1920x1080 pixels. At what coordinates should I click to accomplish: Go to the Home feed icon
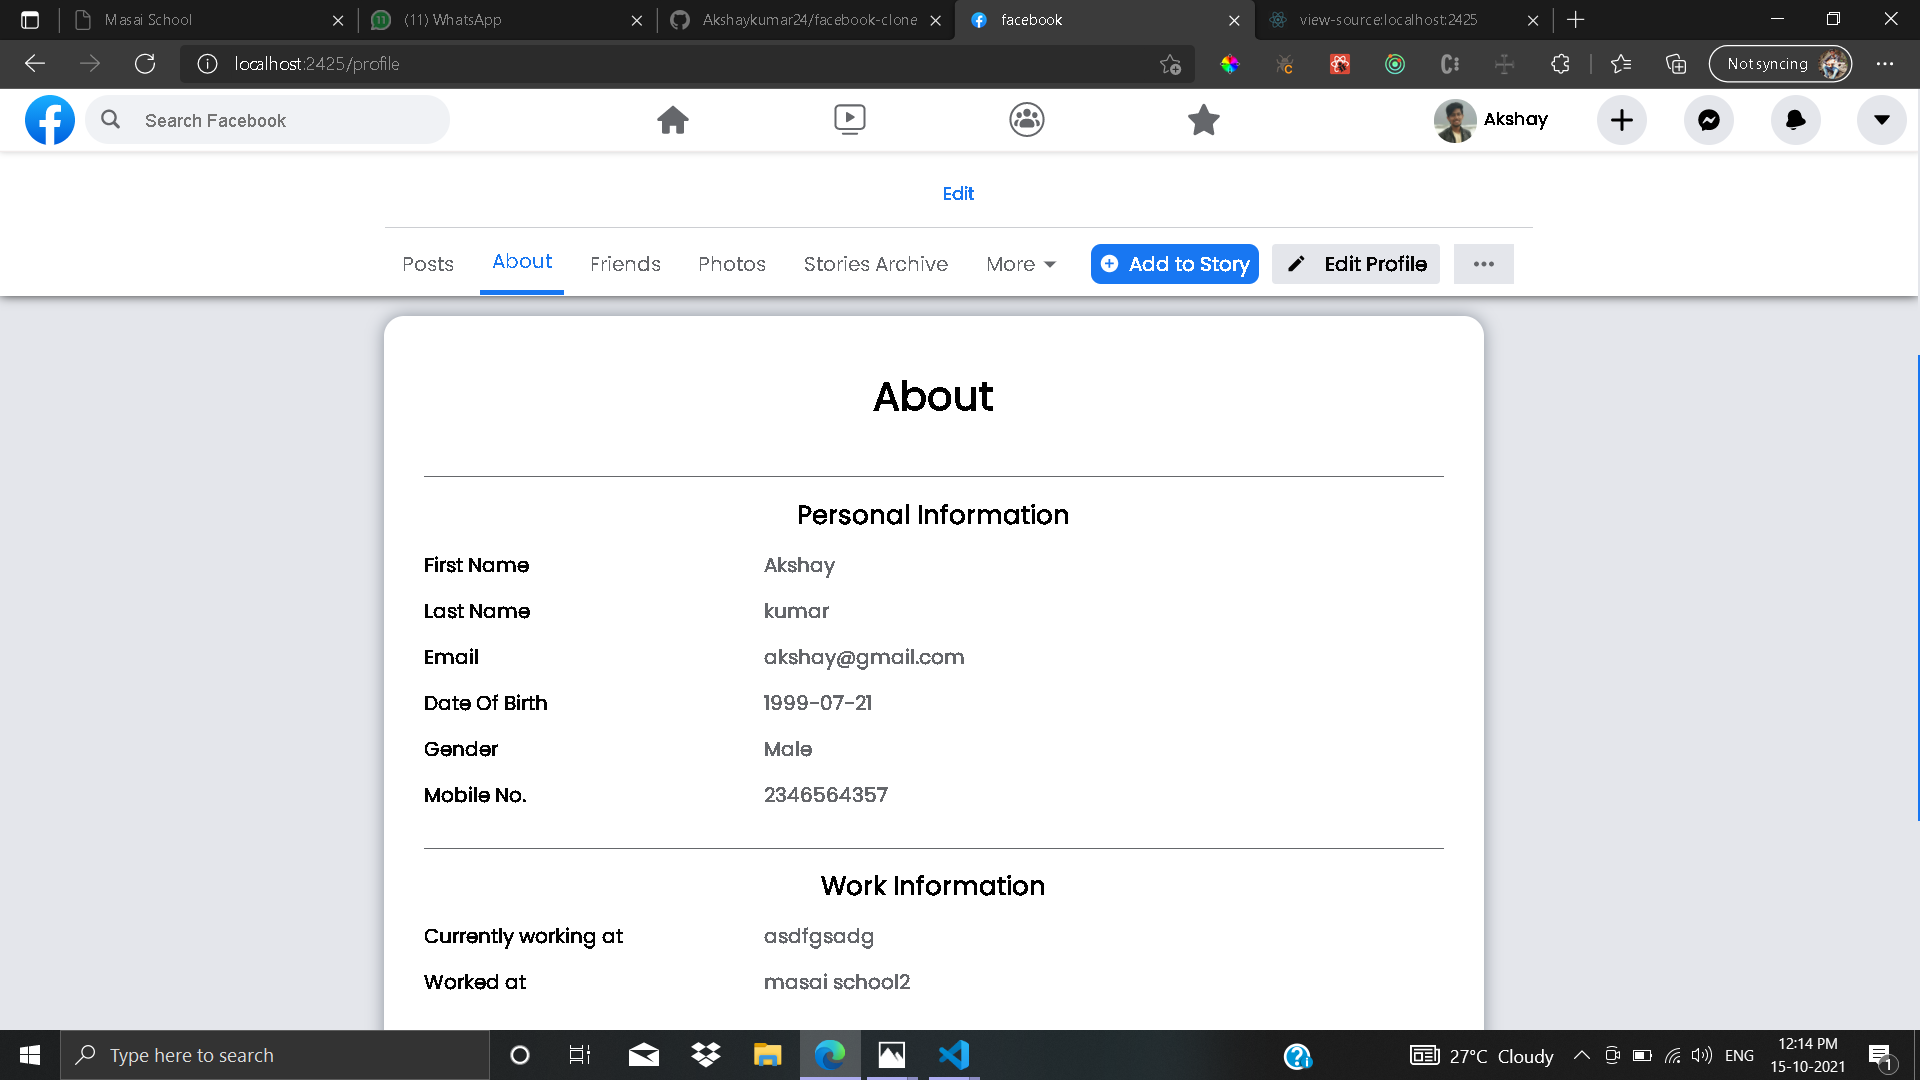tap(673, 120)
